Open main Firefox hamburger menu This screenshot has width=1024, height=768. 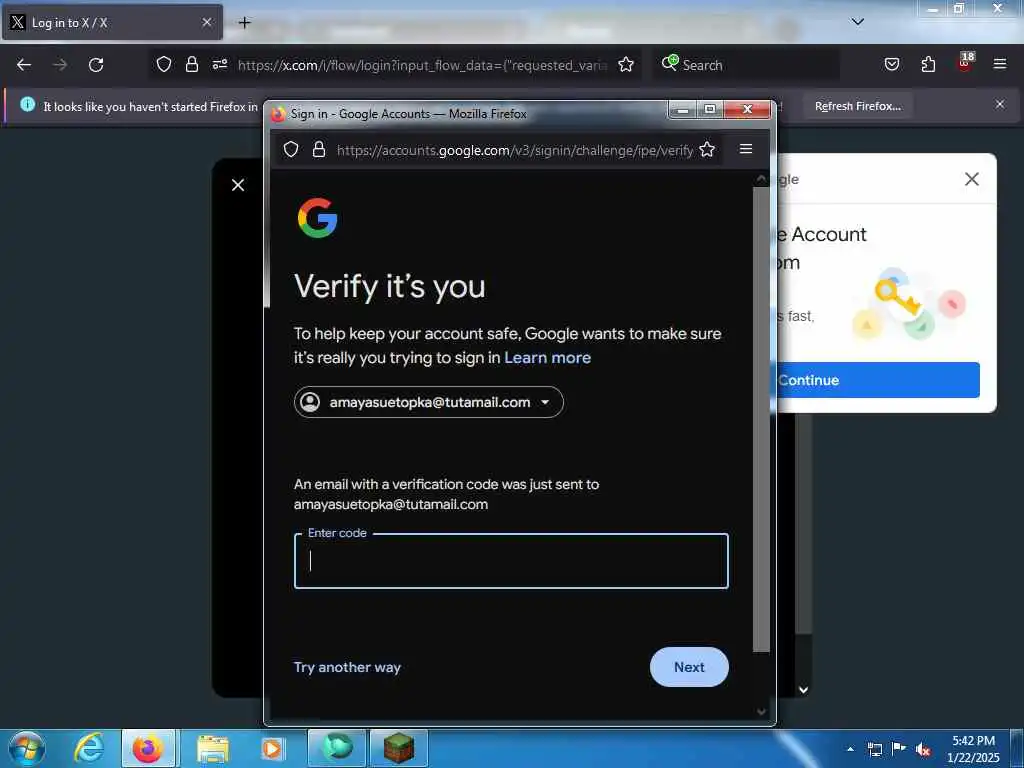(x=999, y=64)
